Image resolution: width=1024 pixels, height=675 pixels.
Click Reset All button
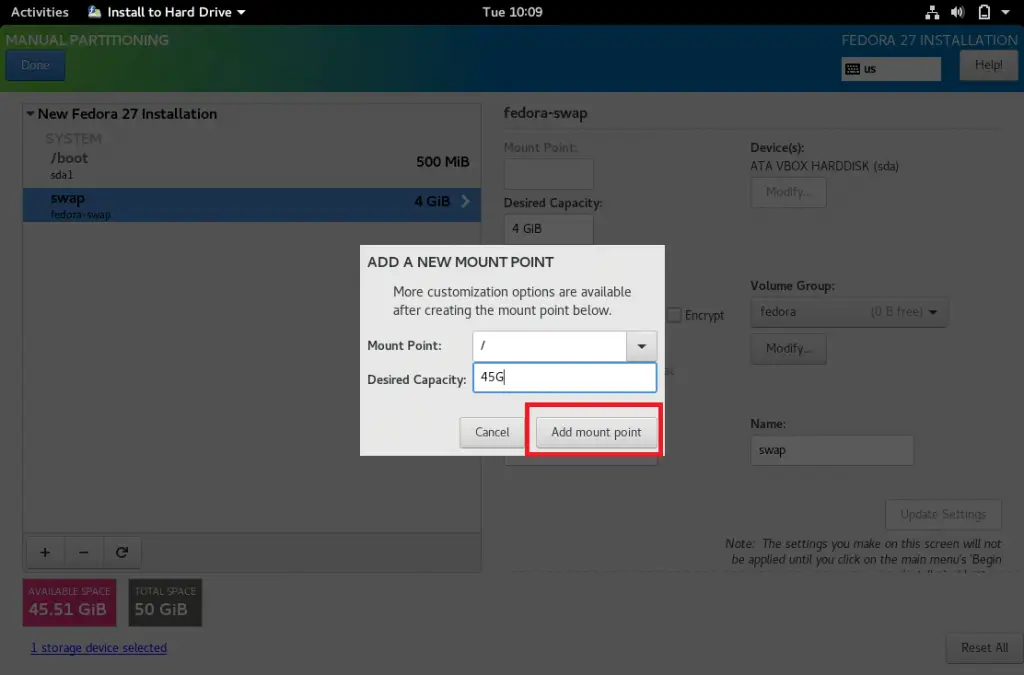coord(984,648)
